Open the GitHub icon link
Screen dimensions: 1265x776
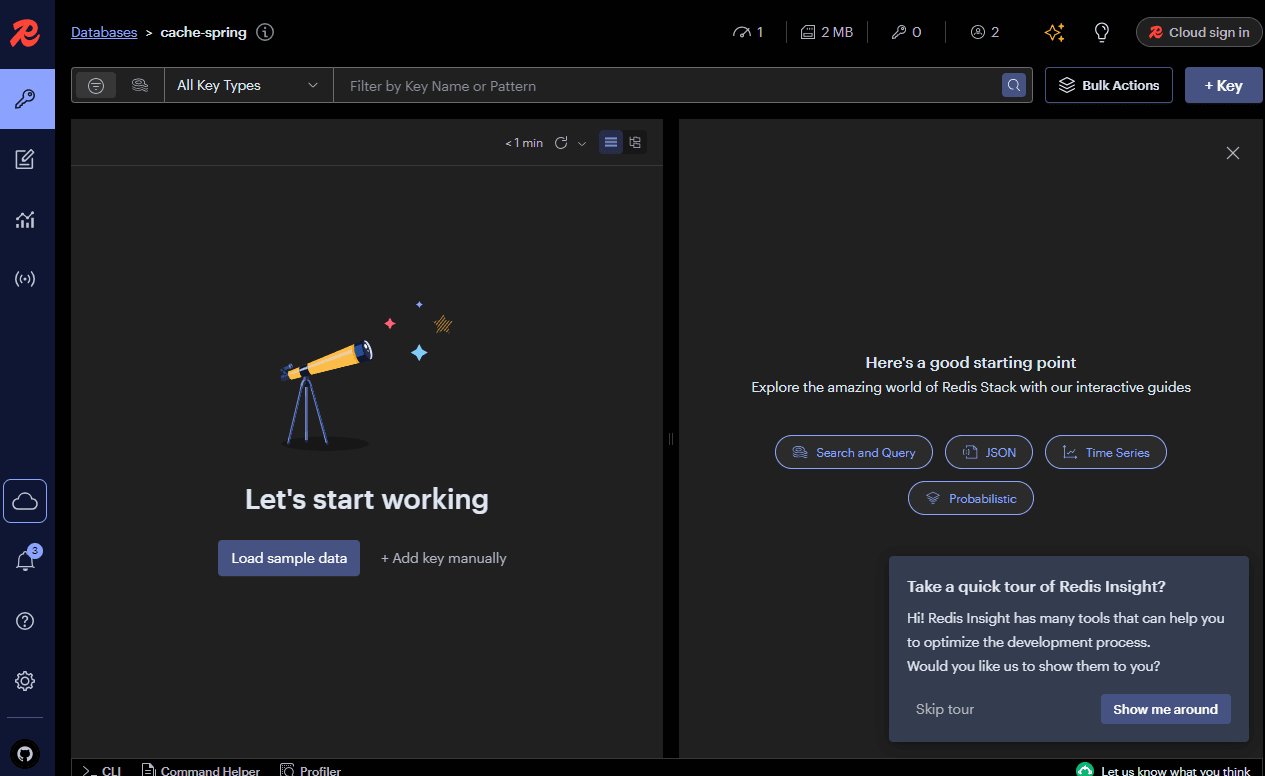[x=25, y=753]
